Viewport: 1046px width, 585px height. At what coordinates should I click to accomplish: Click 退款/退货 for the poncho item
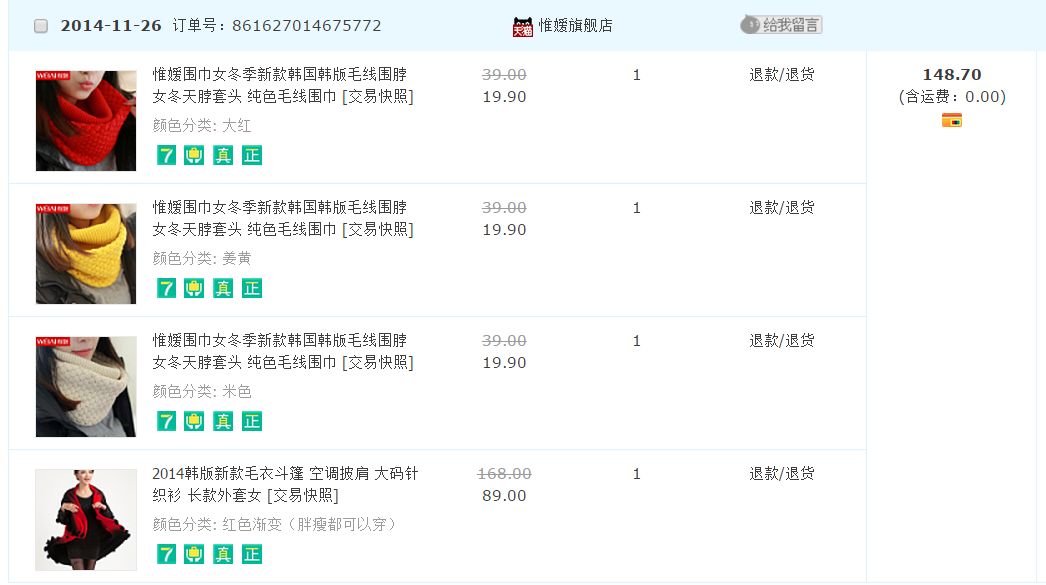tap(782, 473)
